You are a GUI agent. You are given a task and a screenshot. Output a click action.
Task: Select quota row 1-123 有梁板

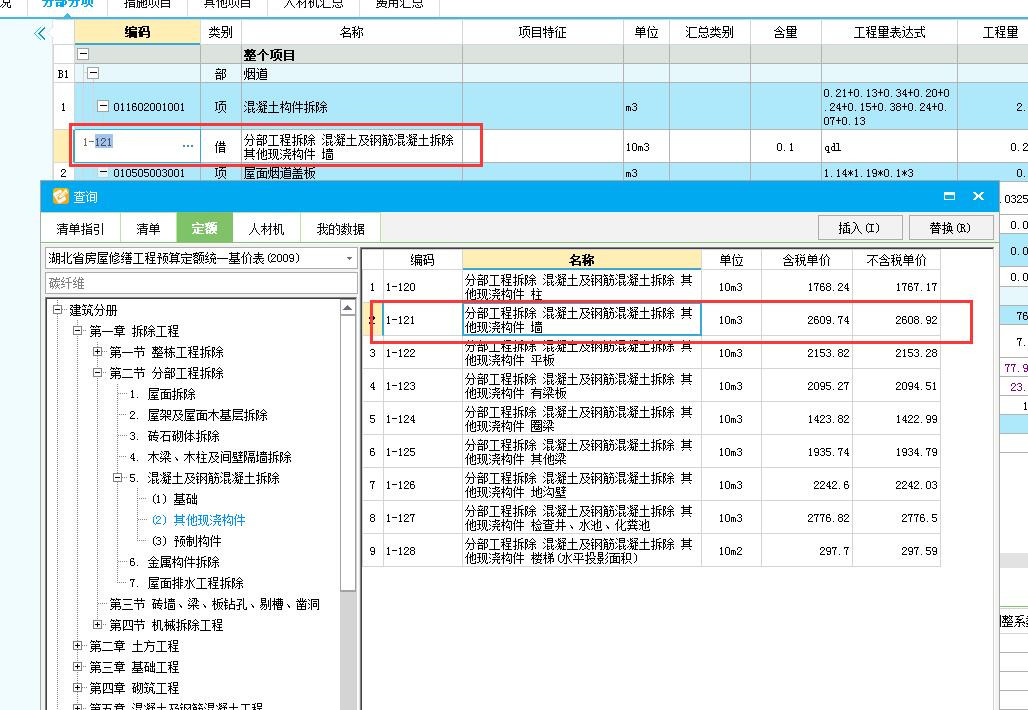(x=651, y=386)
